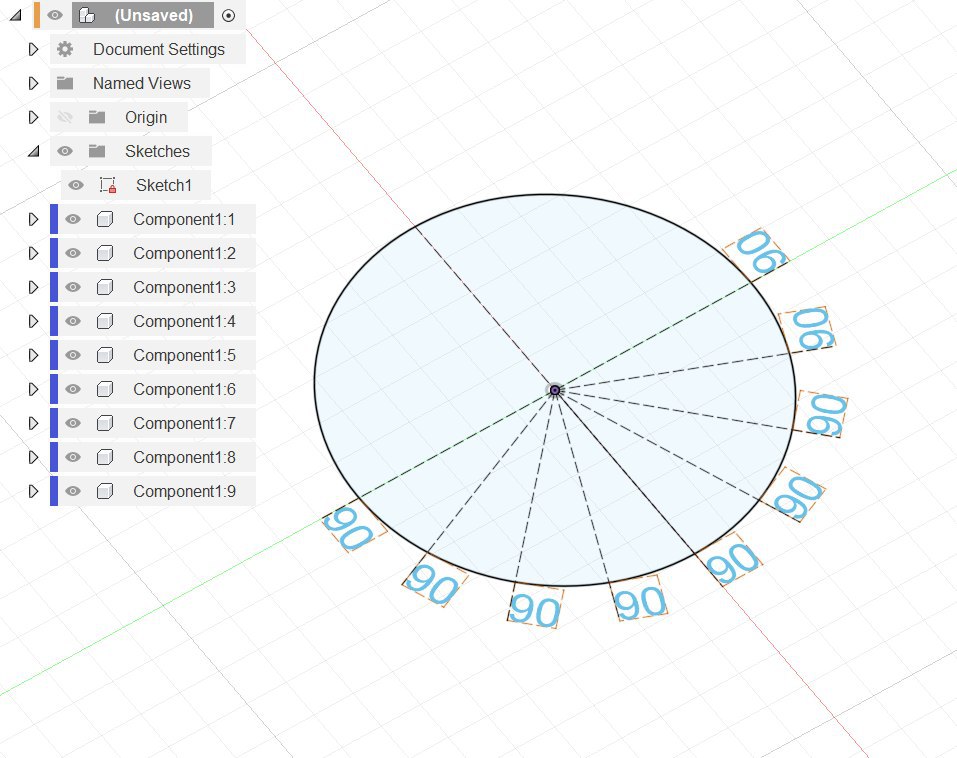Viewport: 957px width, 758px height.
Task: Hide the Sketches folder
Action: click(65, 151)
